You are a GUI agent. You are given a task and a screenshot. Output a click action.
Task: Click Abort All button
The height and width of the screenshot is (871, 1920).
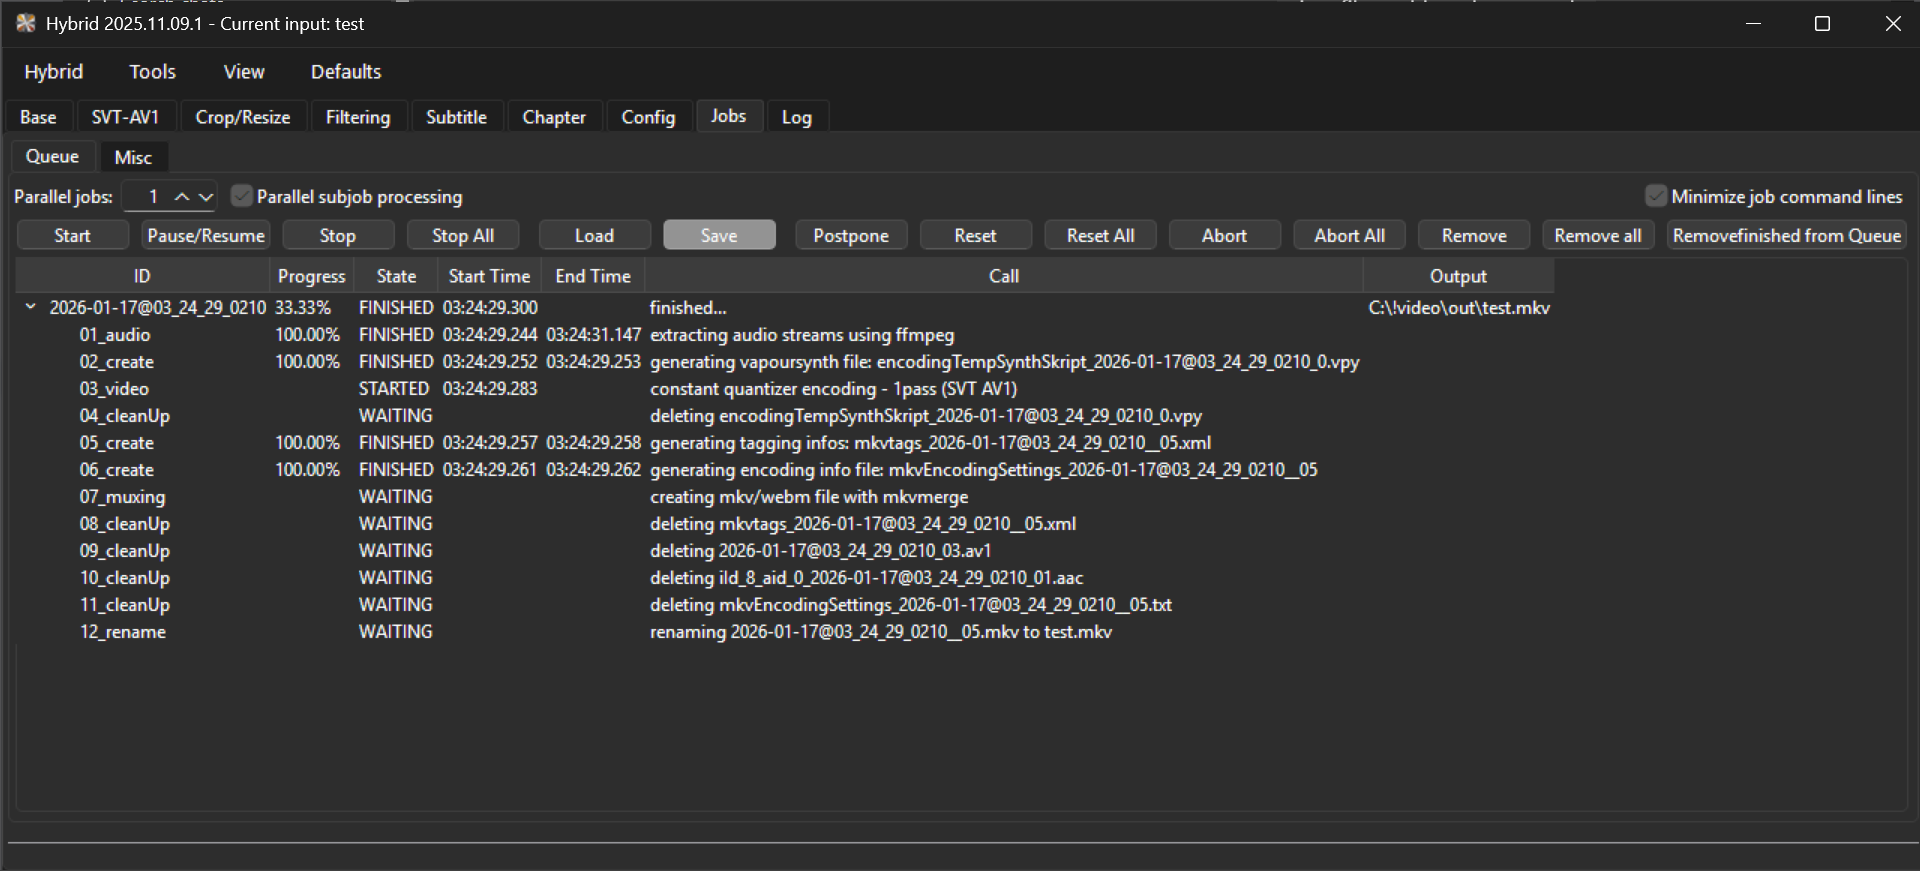(x=1348, y=236)
